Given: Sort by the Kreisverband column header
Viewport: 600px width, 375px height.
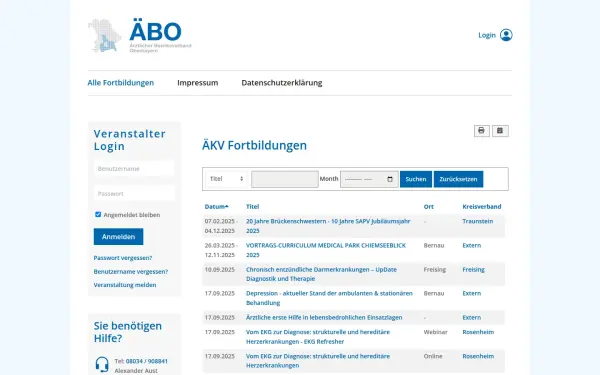Looking at the screenshot, I should click(482, 207).
